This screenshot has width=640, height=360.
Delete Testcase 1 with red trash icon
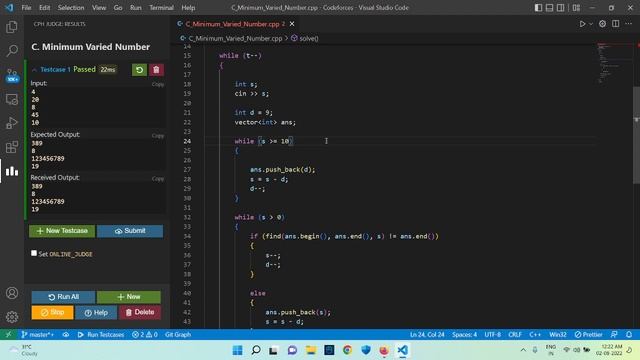156,70
